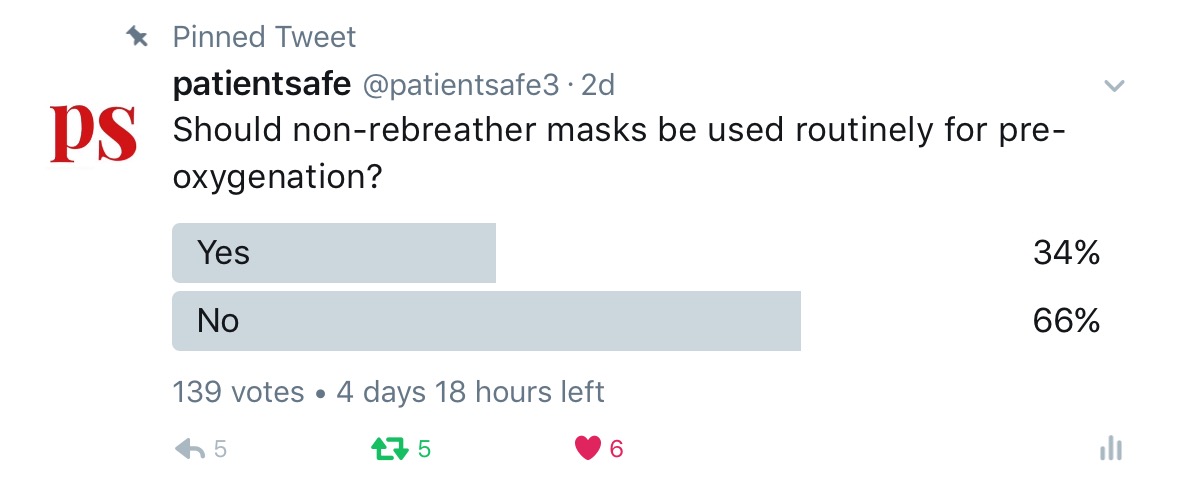Image resolution: width=1182 pixels, height=489 pixels.
Task: Click the reply arrow icon
Action: click(x=190, y=450)
